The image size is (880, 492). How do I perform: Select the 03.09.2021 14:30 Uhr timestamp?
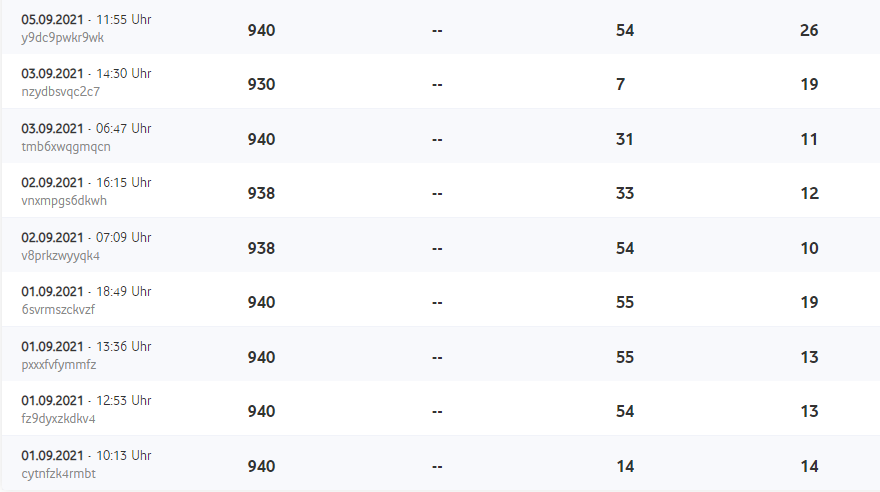coord(86,74)
